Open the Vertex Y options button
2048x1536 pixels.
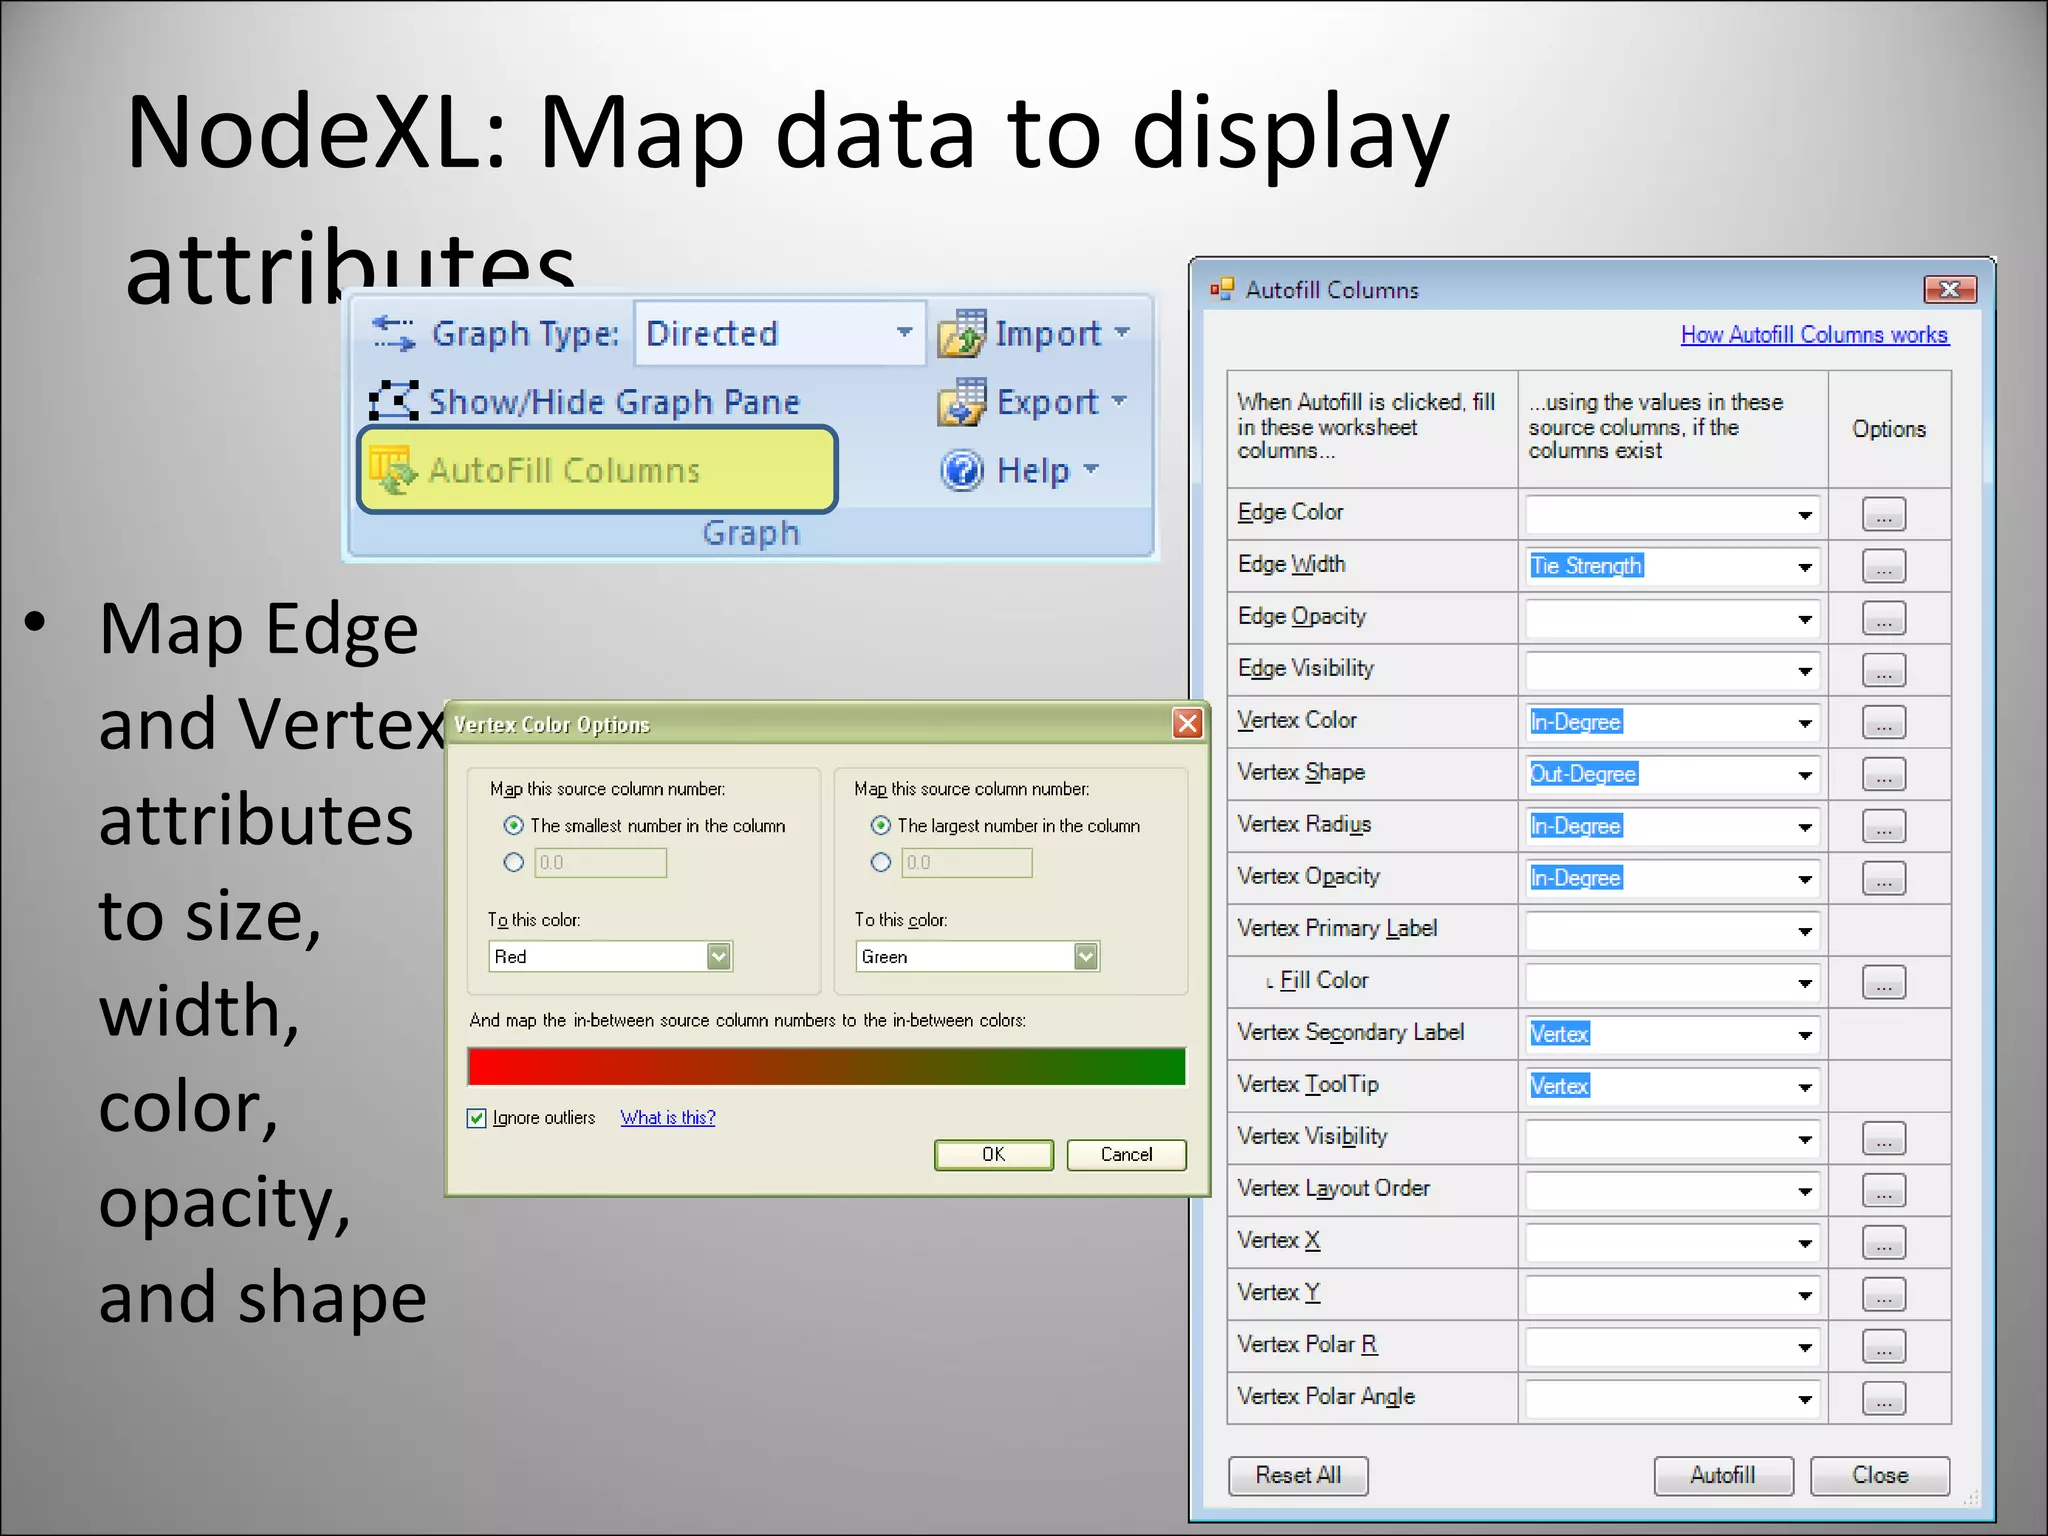coord(1883,1294)
